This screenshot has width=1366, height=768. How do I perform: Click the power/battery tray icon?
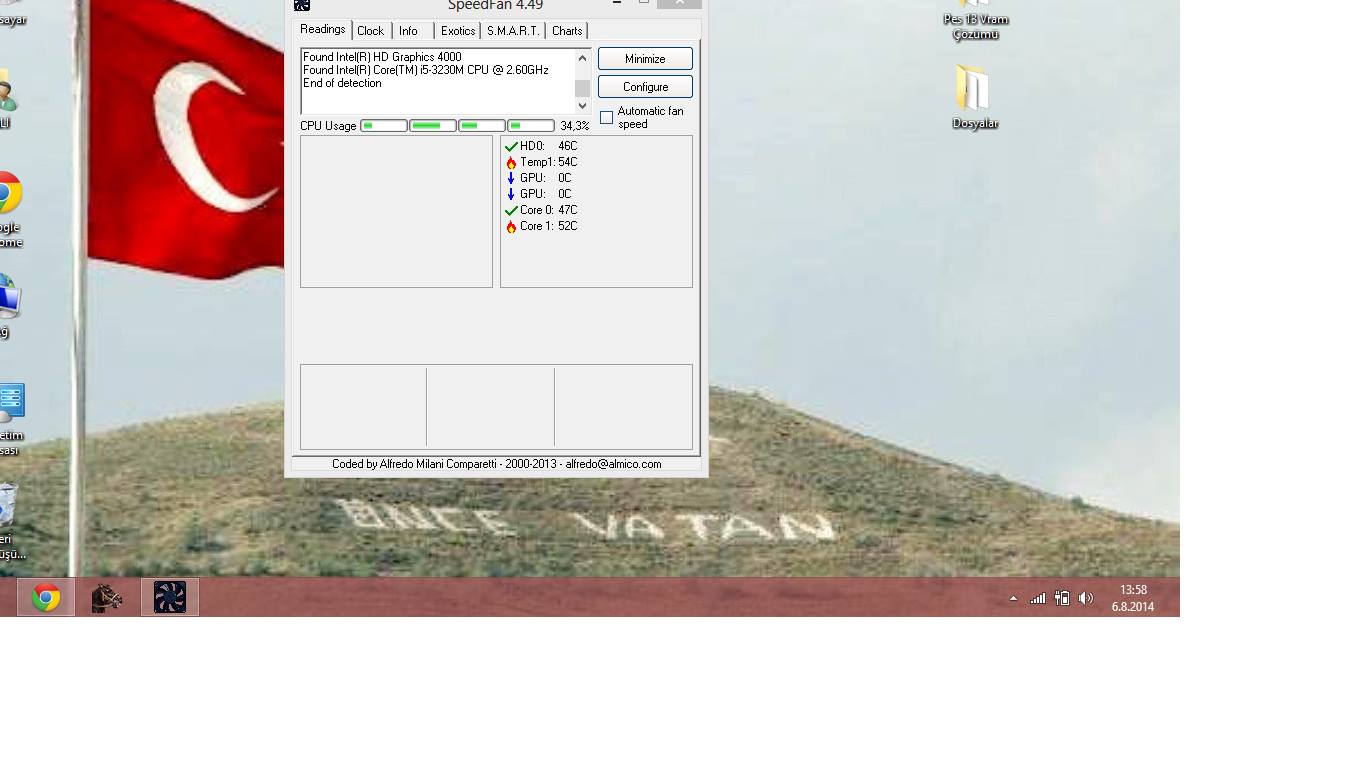[x=1062, y=599]
